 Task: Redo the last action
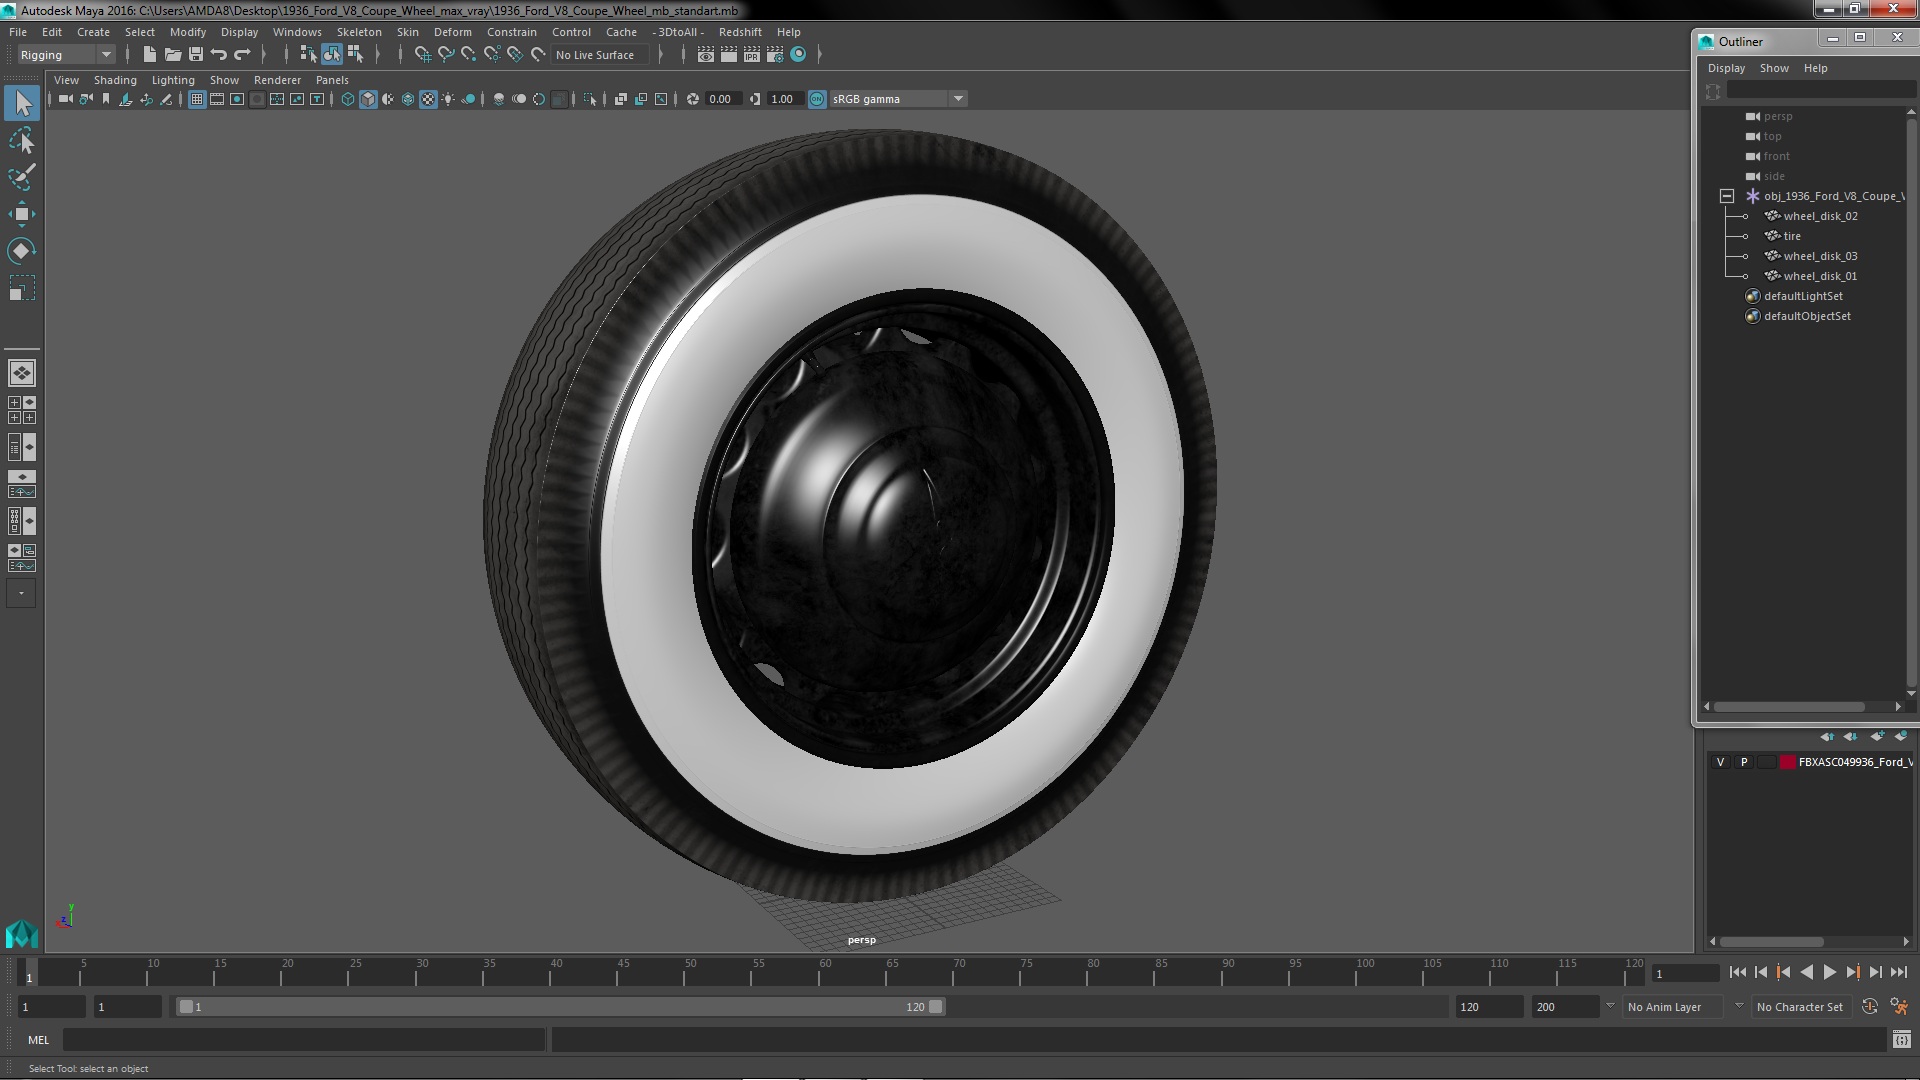pos(242,55)
